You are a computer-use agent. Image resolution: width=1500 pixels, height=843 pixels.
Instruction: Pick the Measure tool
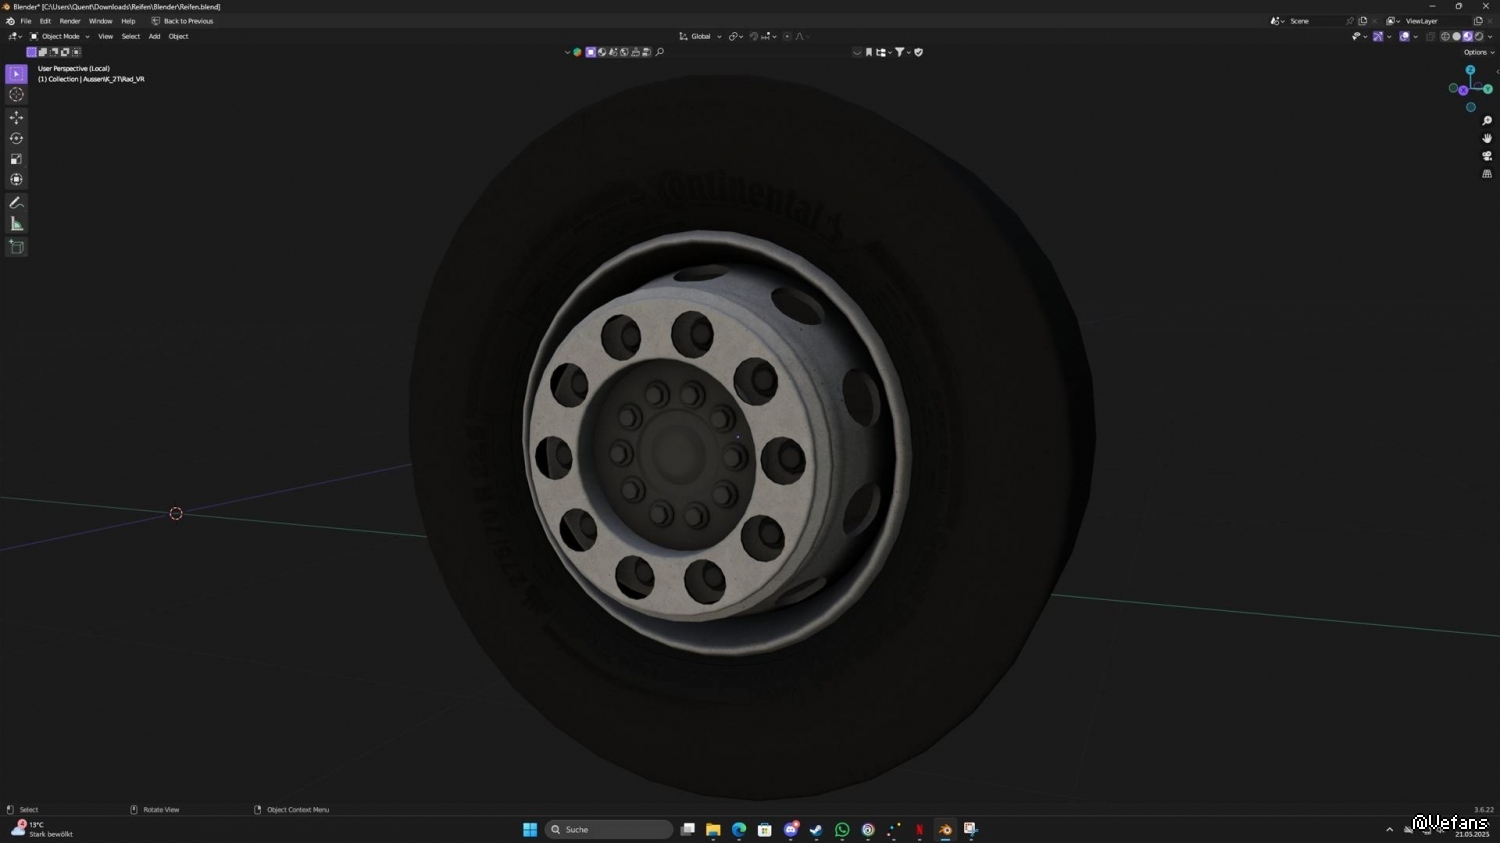coord(16,224)
